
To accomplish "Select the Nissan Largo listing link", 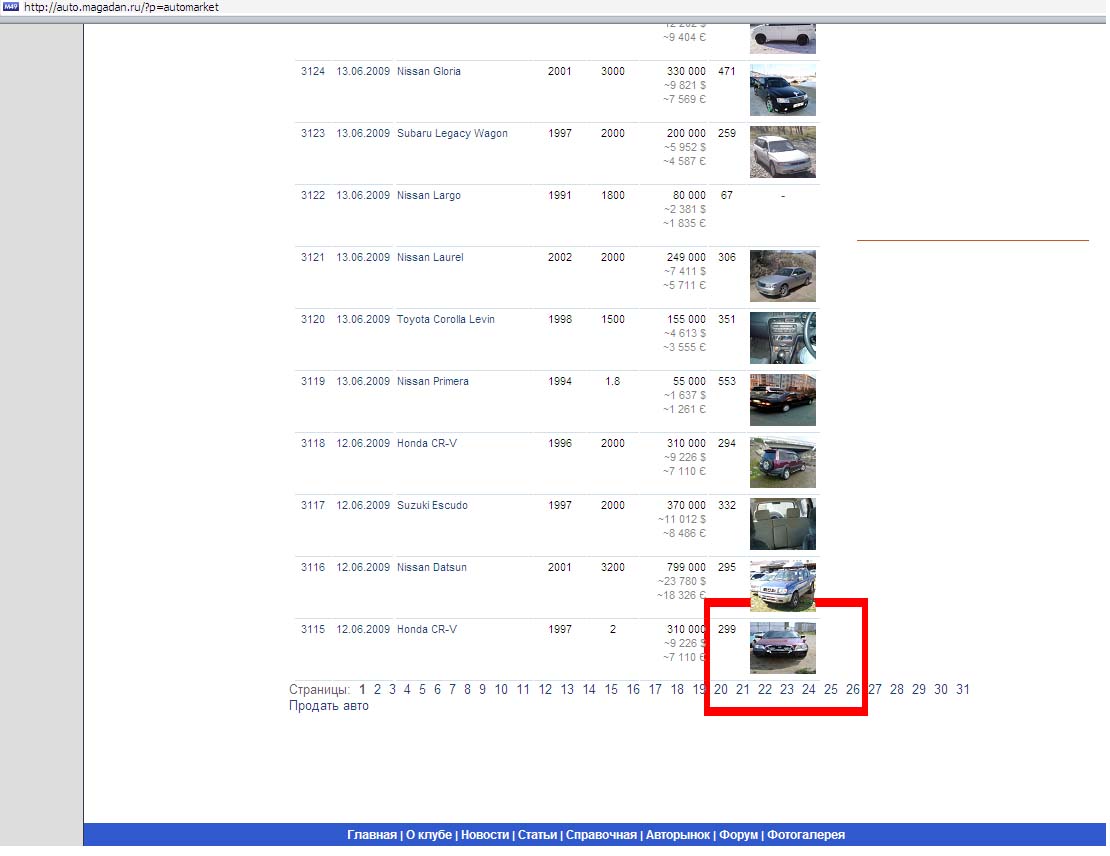I will (428, 196).
